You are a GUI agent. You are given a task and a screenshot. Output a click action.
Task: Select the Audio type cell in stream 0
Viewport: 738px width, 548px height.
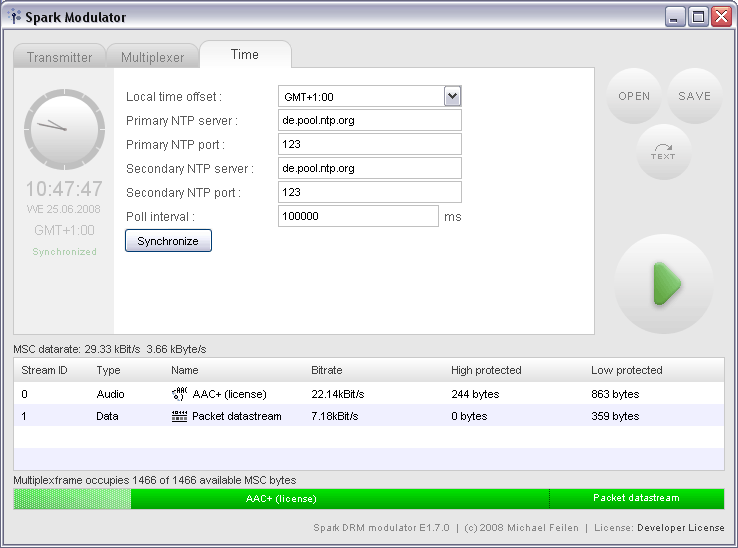[110, 394]
